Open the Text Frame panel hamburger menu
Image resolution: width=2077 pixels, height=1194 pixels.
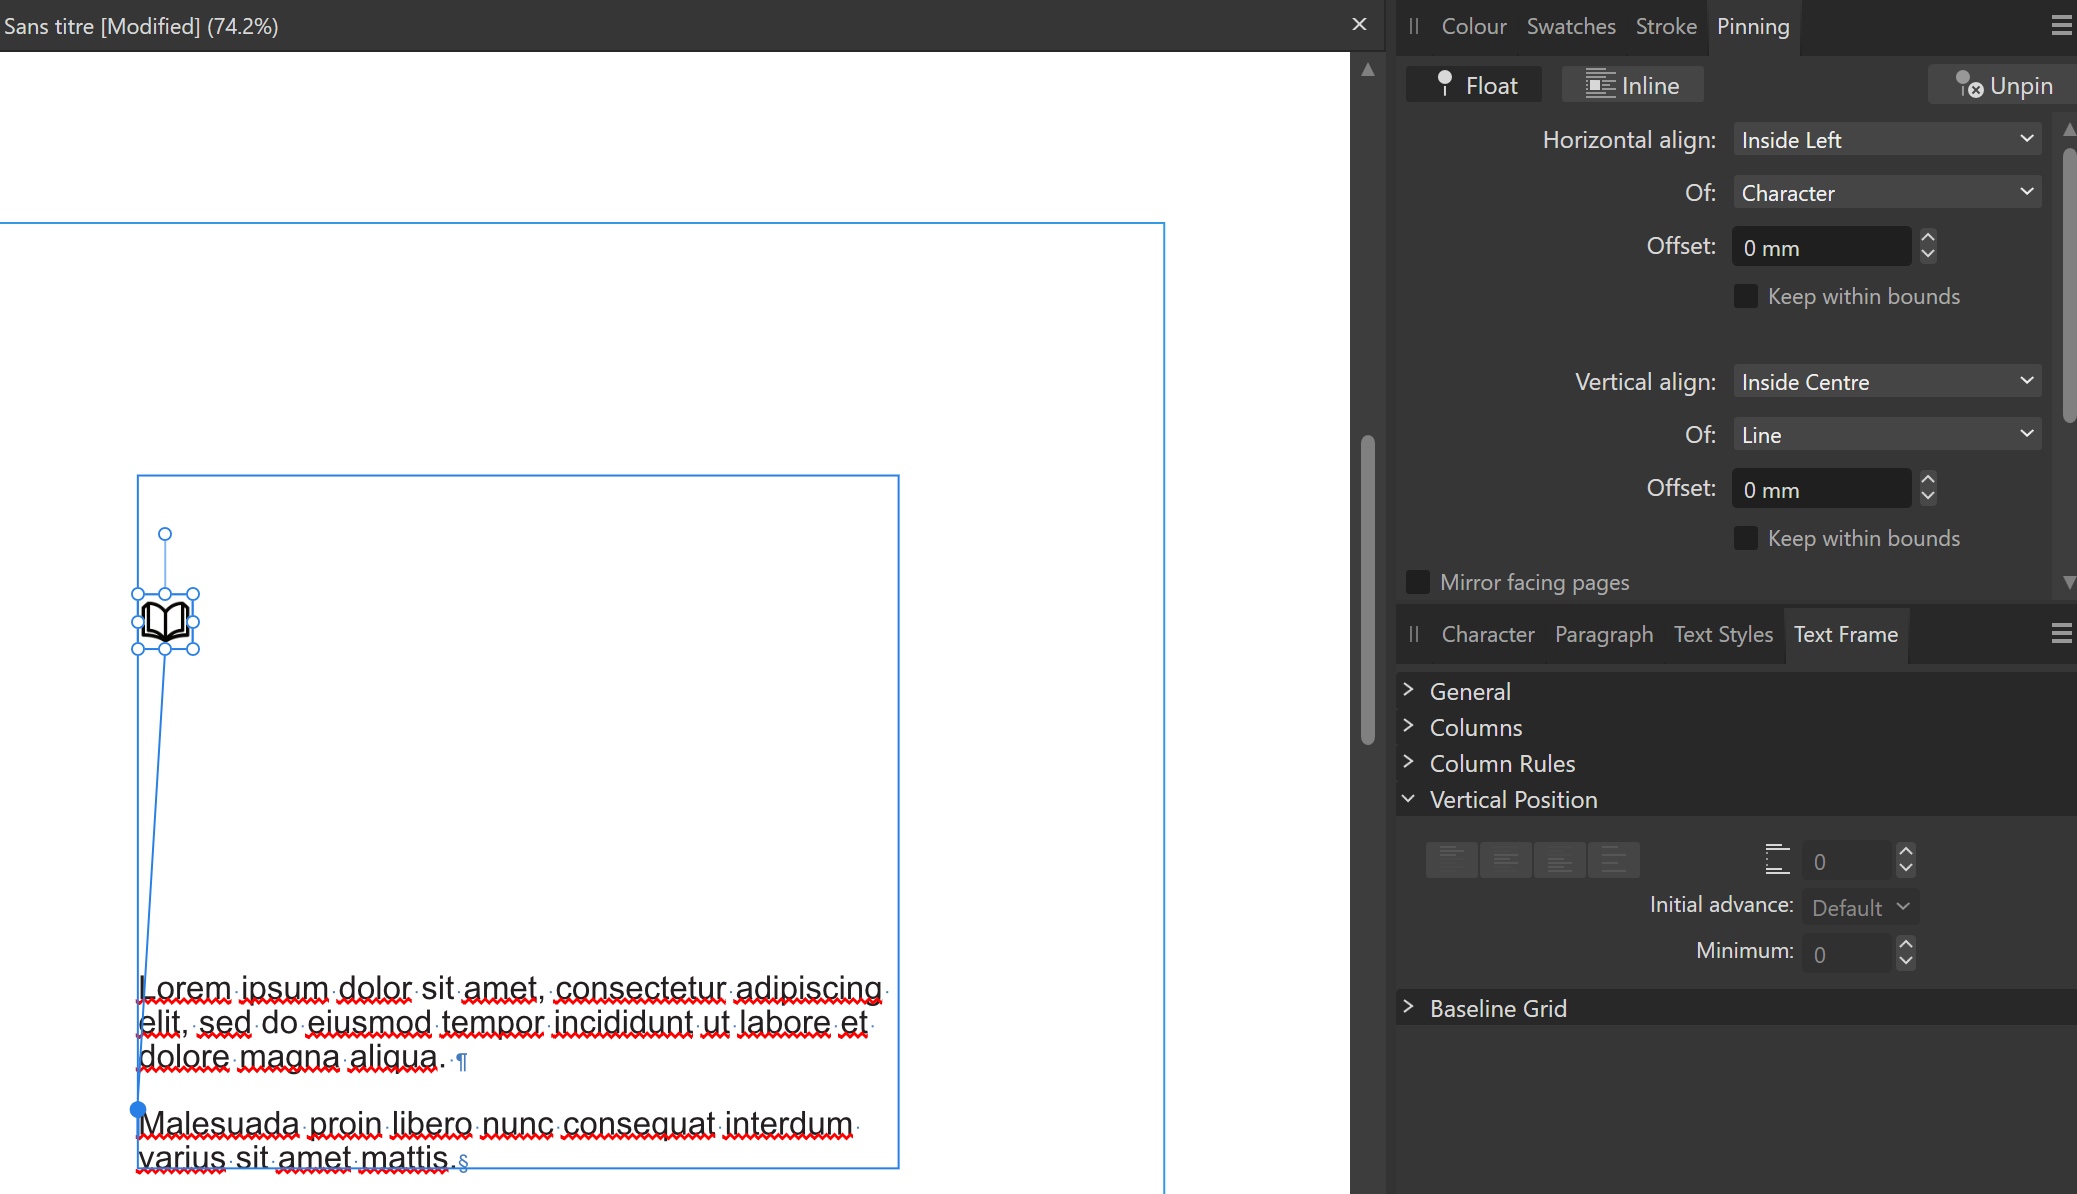pyautogui.click(x=2061, y=634)
